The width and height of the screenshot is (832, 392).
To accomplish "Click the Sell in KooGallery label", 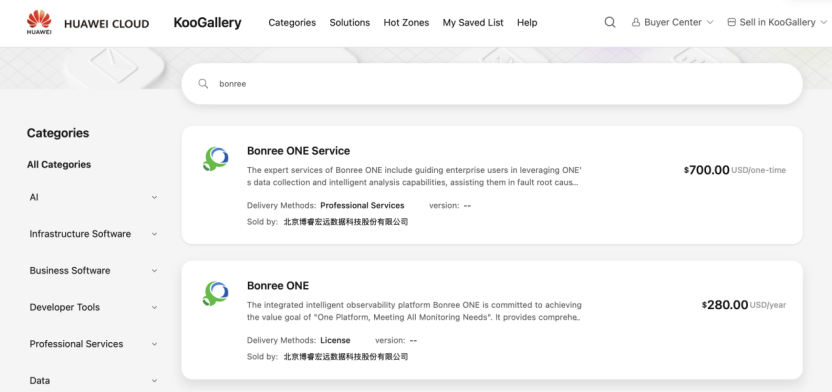I will tap(777, 23).
